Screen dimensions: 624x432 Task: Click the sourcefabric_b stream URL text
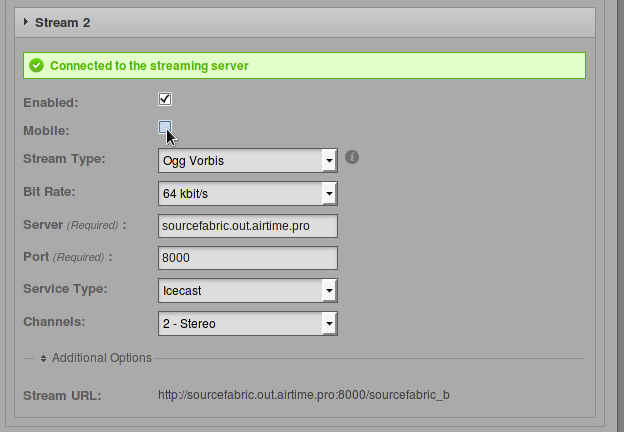point(304,395)
